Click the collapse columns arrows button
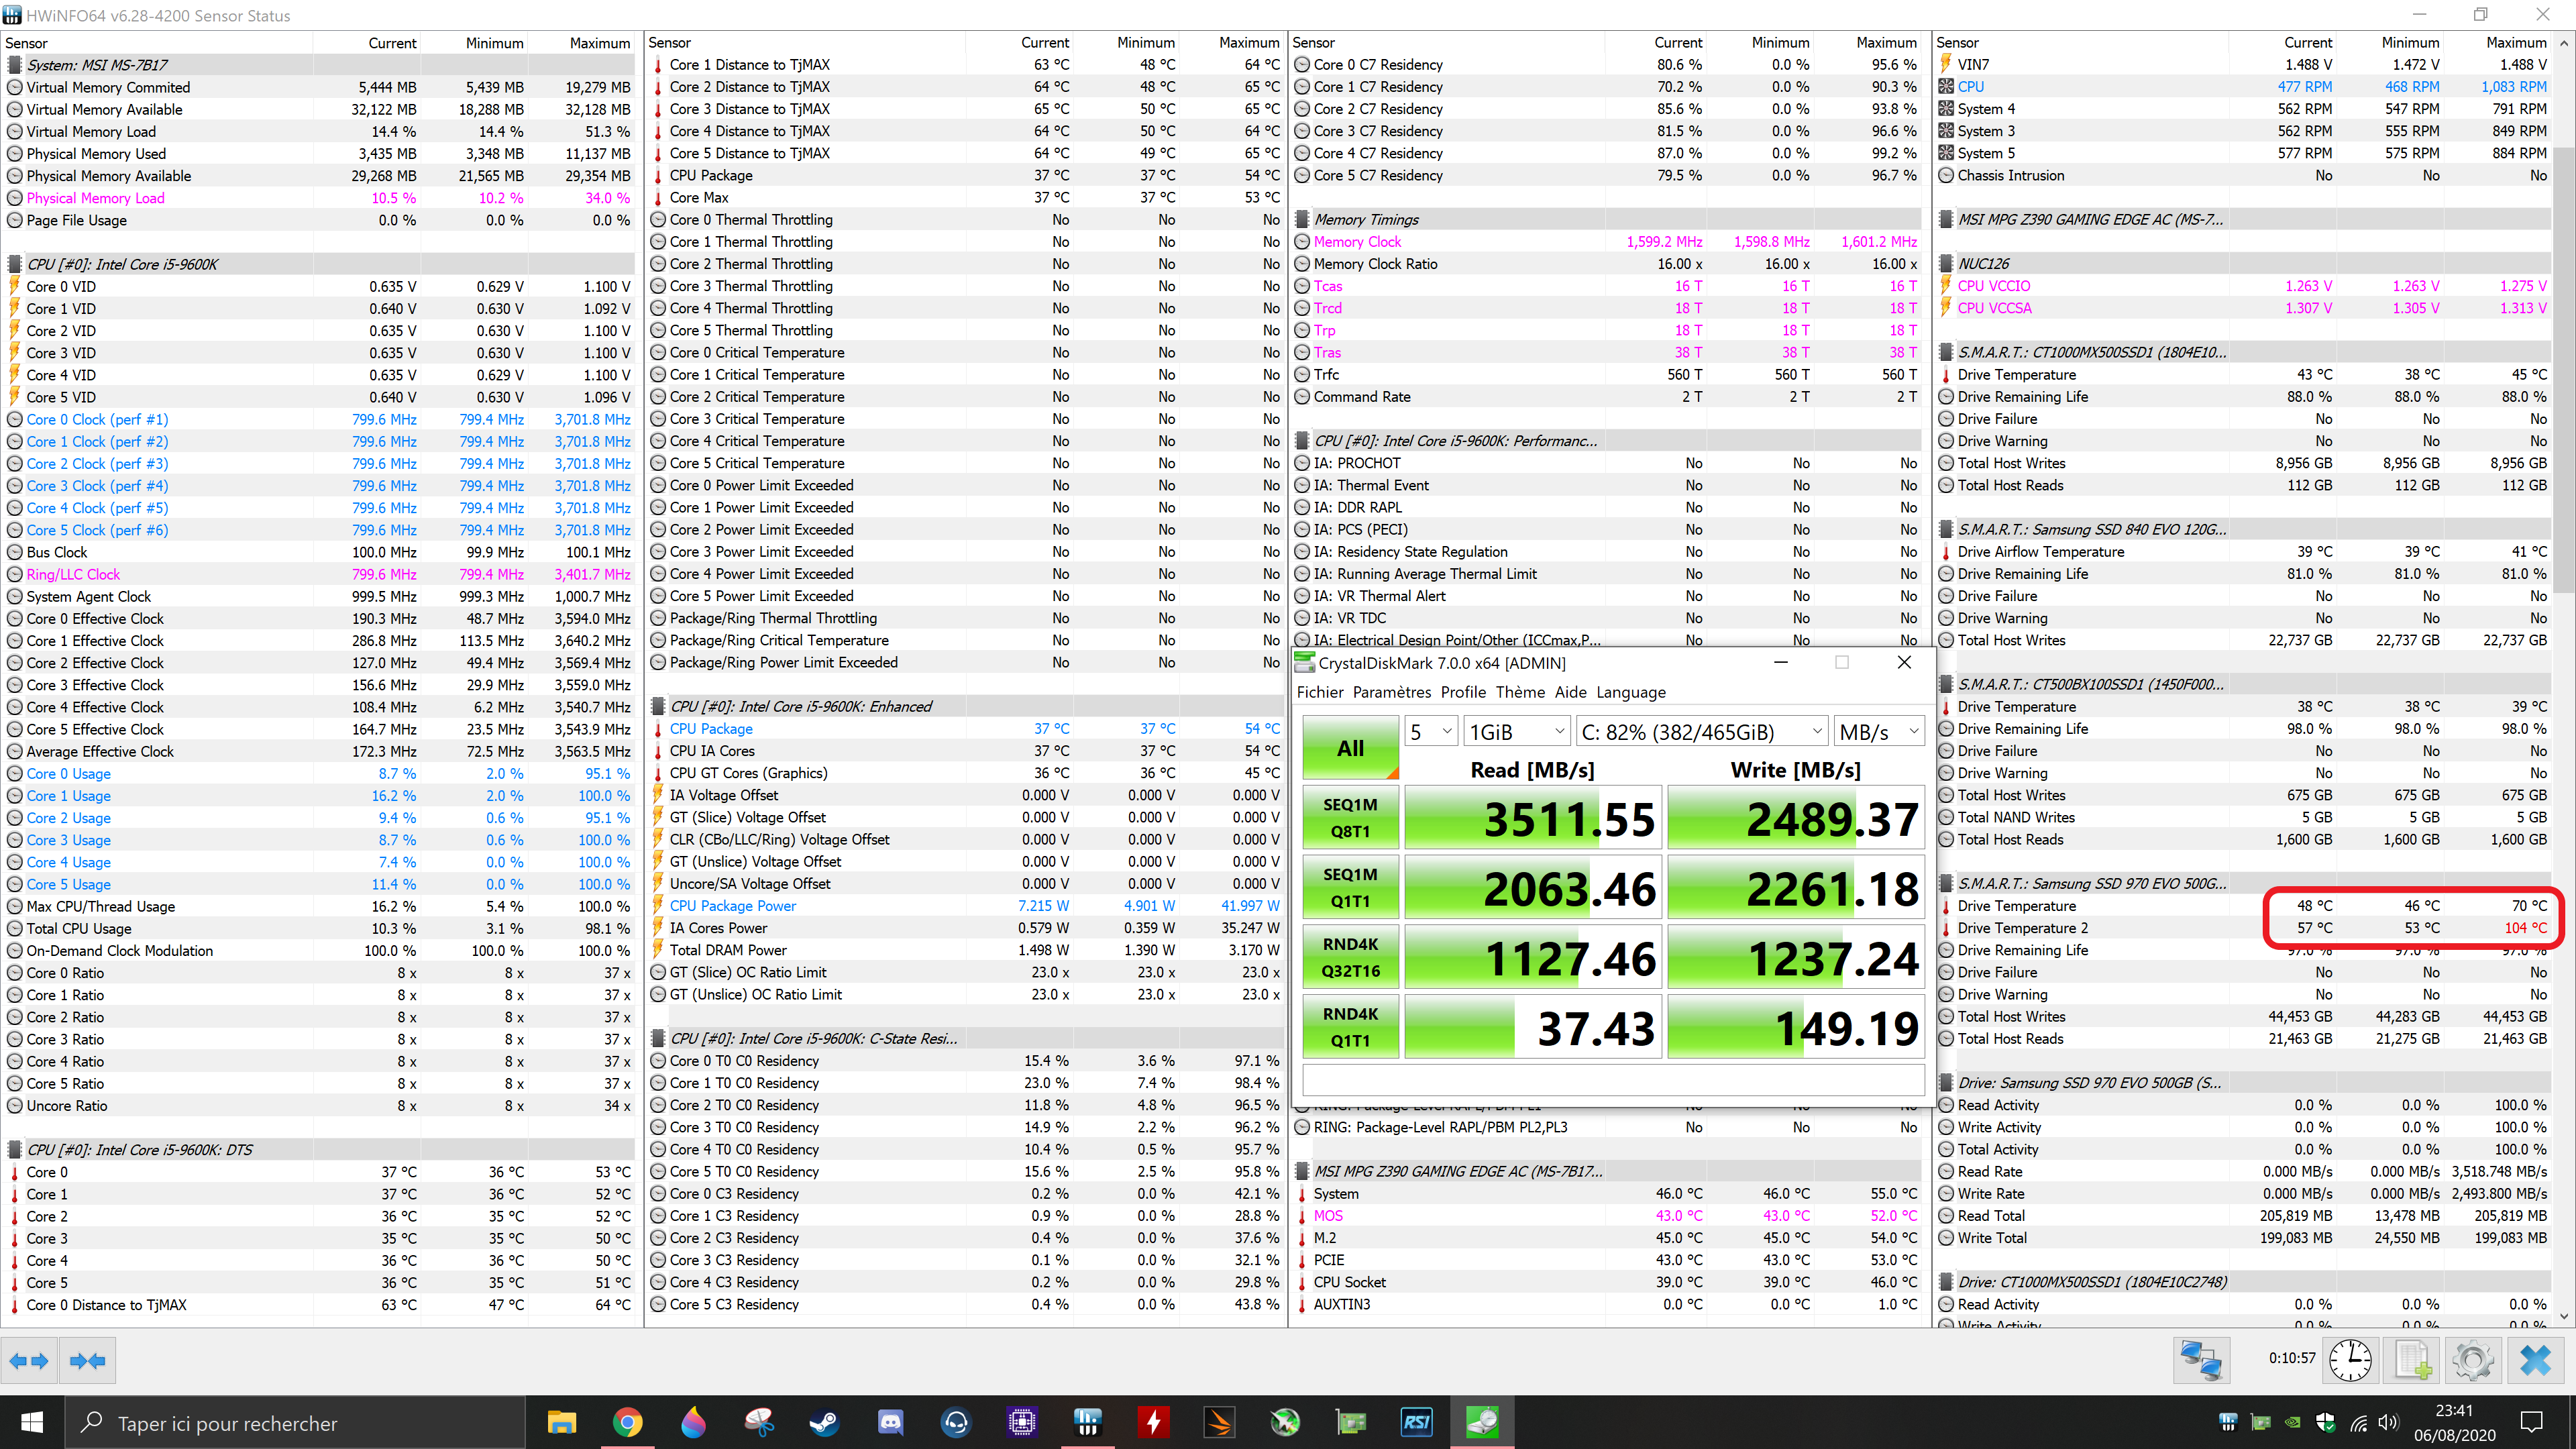 pyautogui.click(x=88, y=1360)
